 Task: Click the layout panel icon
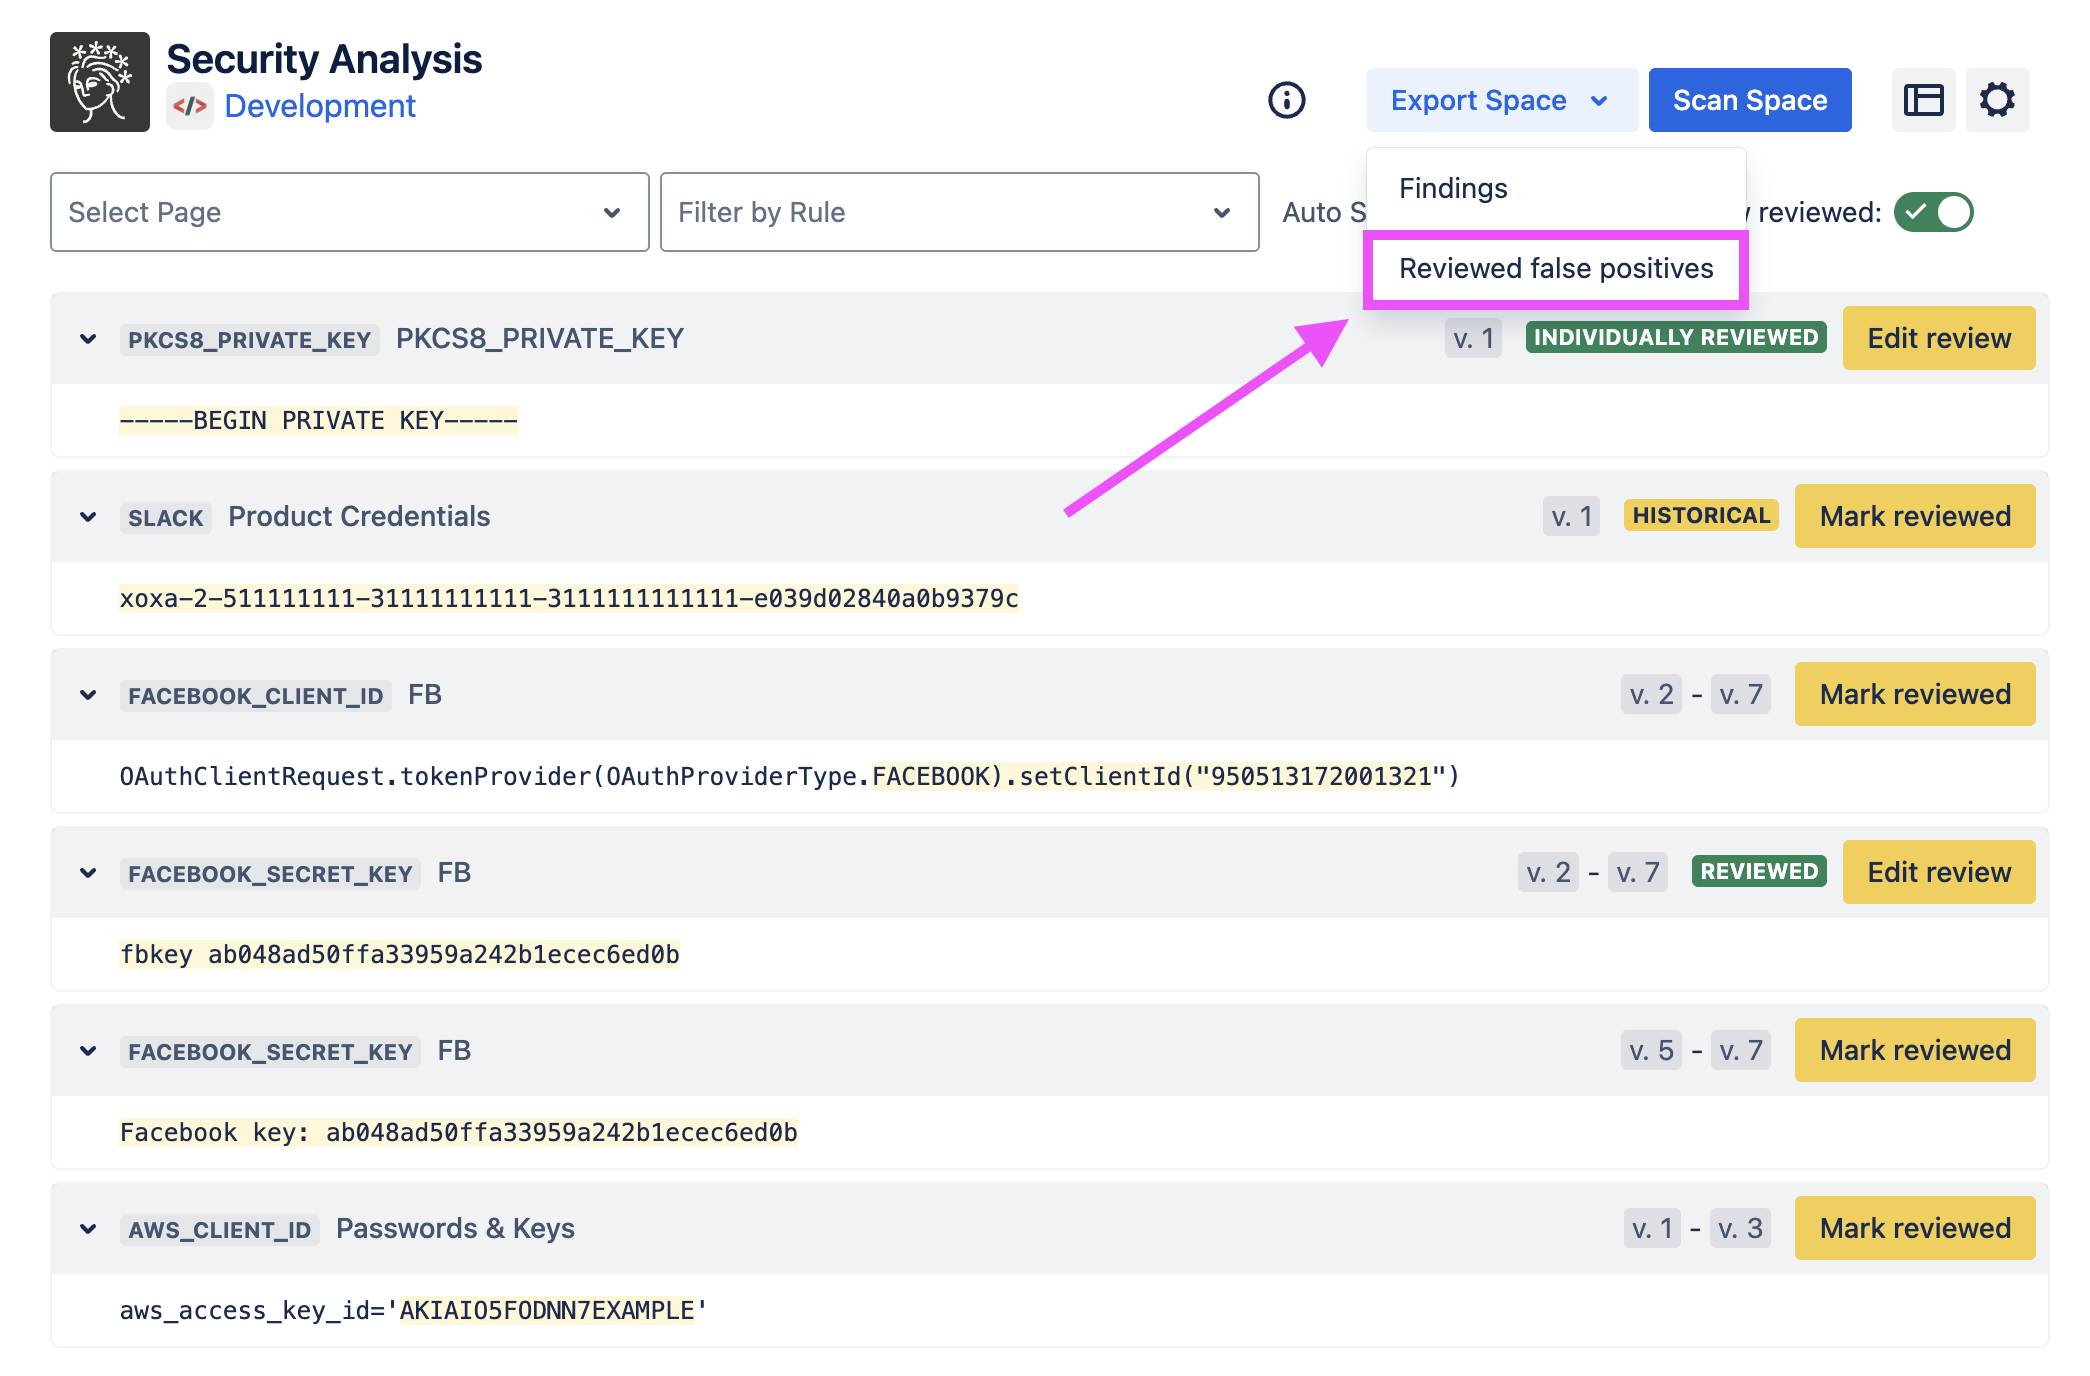[x=1923, y=100]
